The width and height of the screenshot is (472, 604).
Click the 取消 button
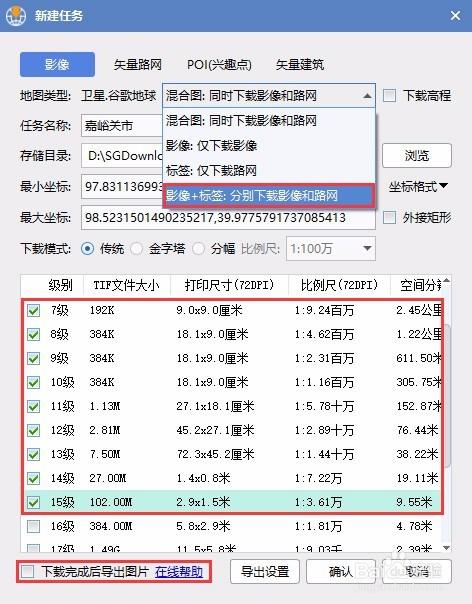[x=417, y=572]
